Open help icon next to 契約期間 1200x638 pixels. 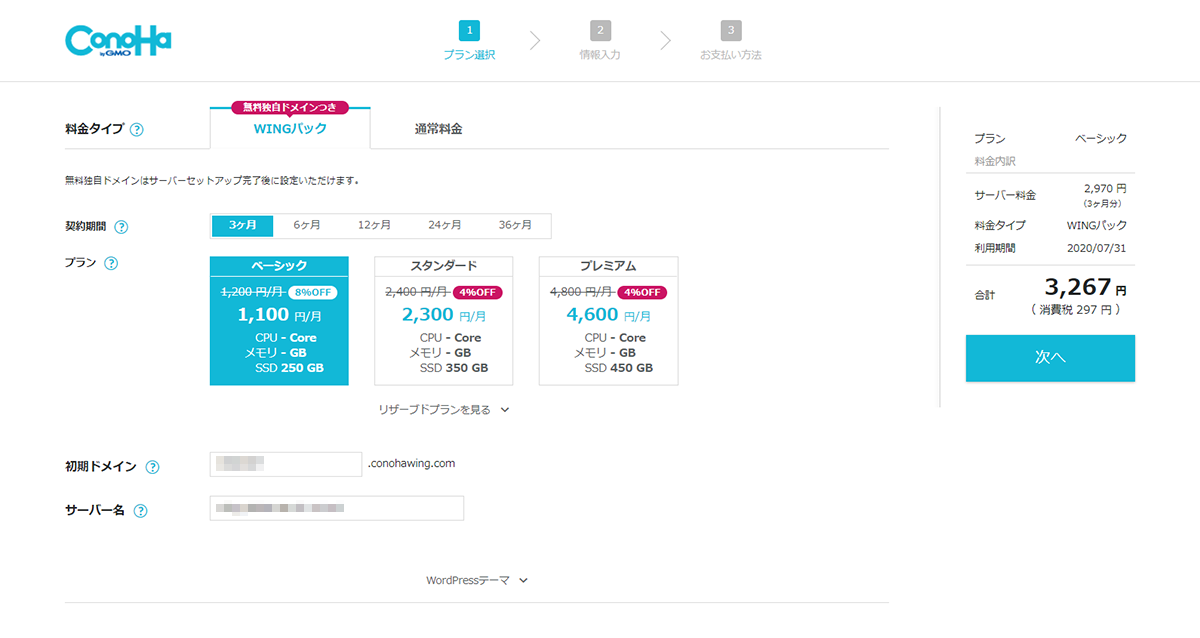121,227
